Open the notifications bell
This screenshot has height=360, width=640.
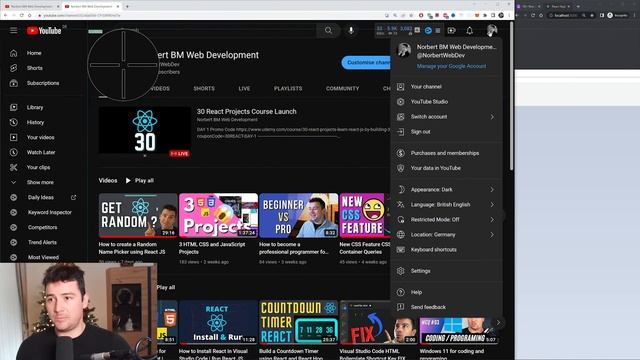pyautogui.click(x=469, y=31)
